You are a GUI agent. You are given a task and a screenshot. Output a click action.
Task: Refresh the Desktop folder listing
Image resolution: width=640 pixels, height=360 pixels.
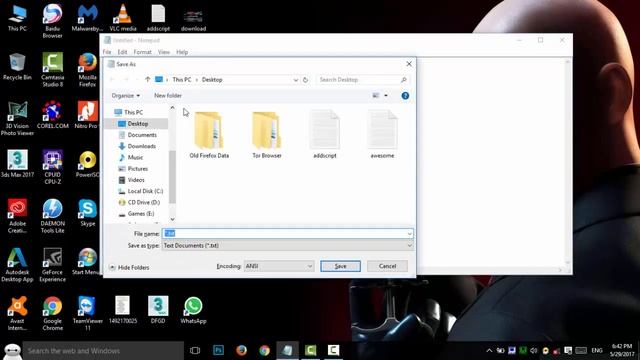click(305, 80)
